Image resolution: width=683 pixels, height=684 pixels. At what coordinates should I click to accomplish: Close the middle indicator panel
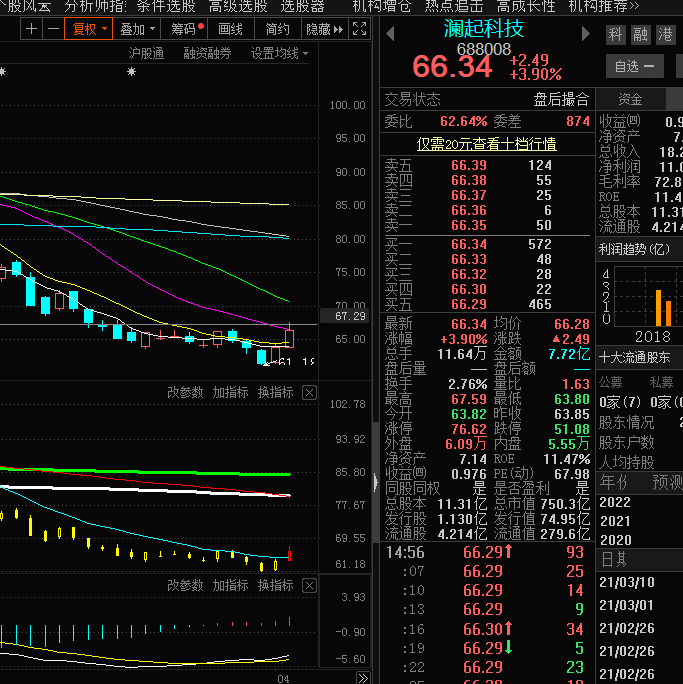pyautogui.click(x=309, y=393)
